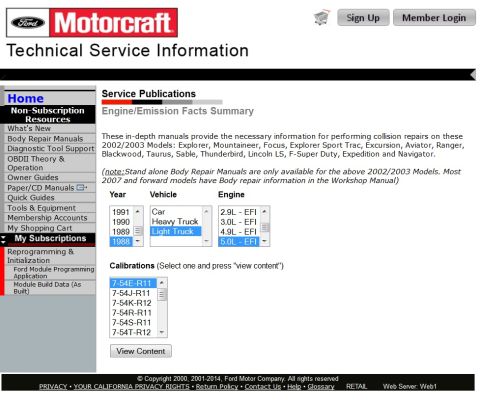This screenshot has width=480, height=400.
Task: Open Paper/CD Manuals link
Action: 41,188
